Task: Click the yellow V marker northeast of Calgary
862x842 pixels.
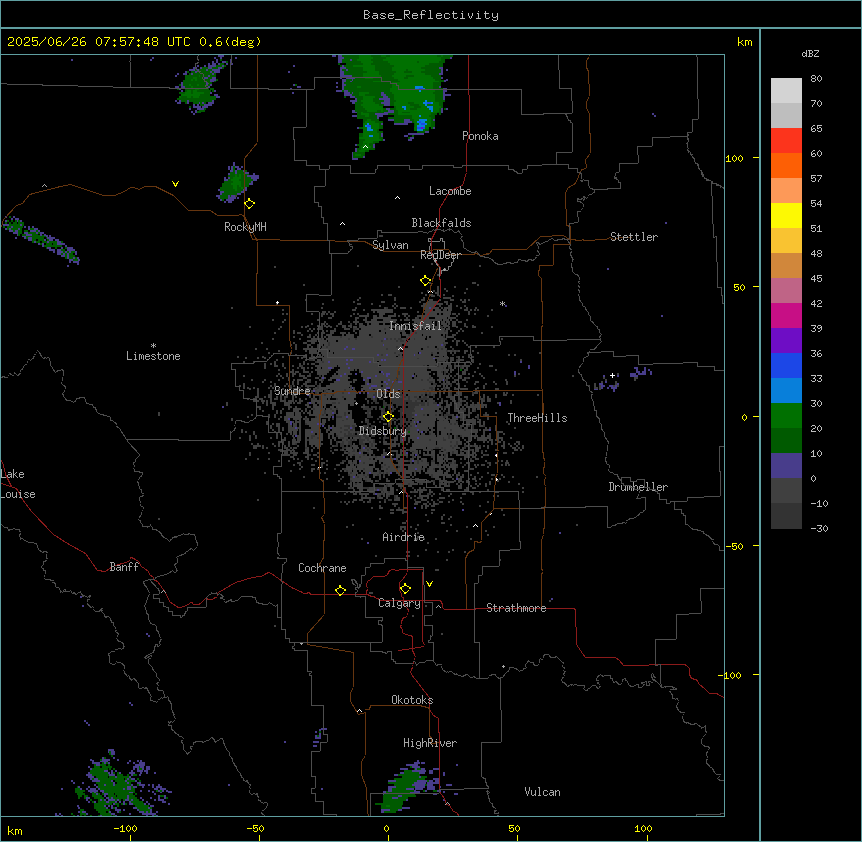Action: (429, 584)
